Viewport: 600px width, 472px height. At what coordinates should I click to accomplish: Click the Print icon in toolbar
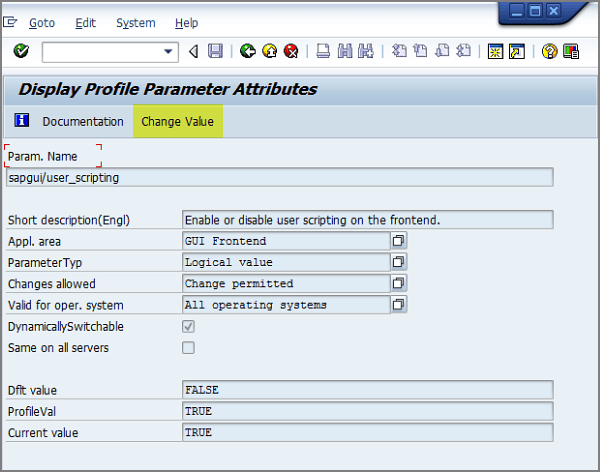323,51
